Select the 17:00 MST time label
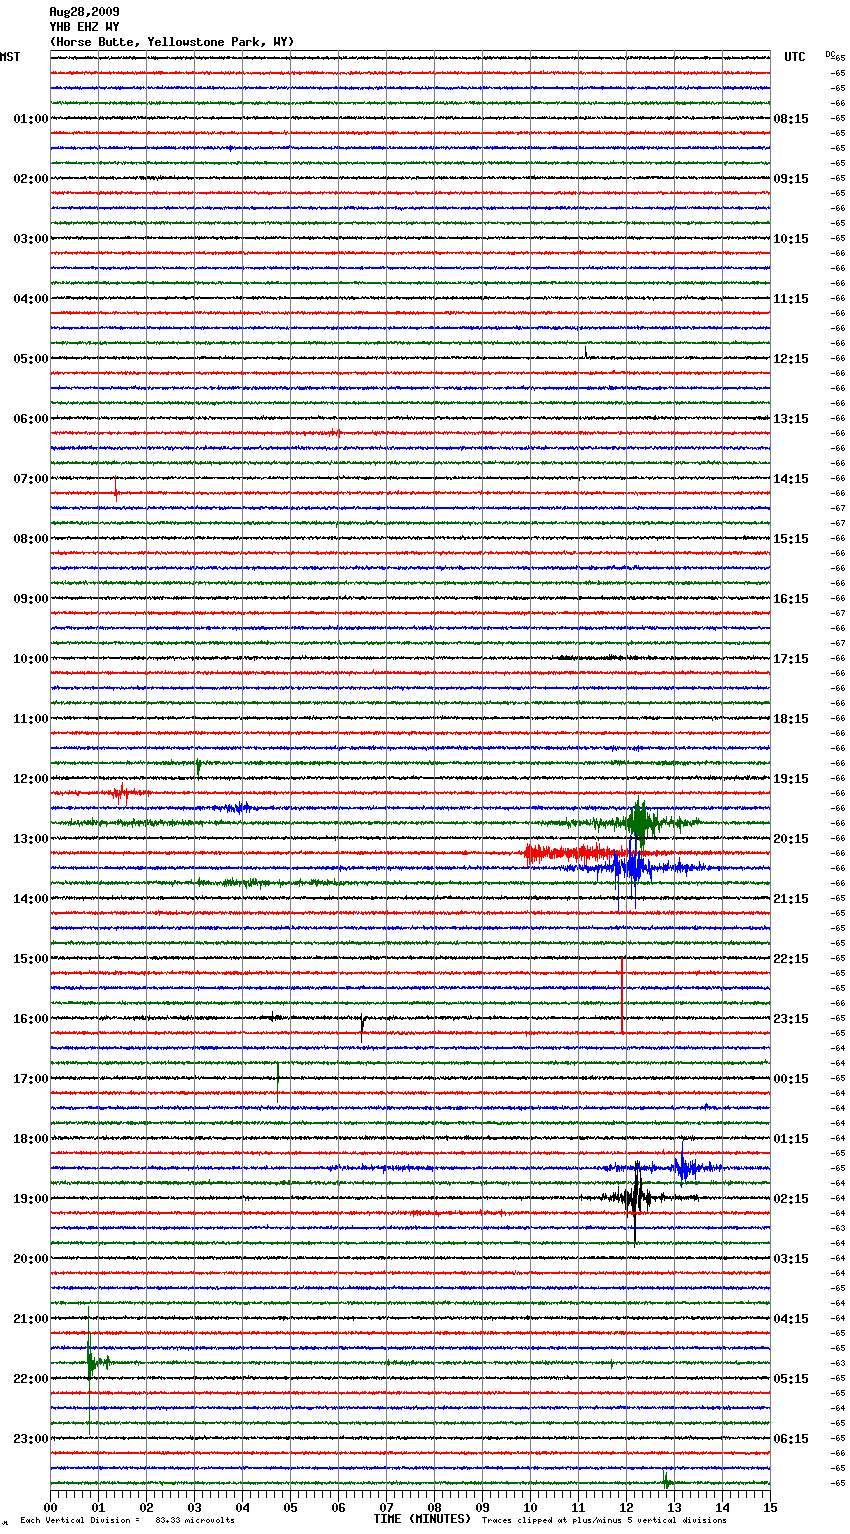The image size is (850, 1534). pos(31,1079)
